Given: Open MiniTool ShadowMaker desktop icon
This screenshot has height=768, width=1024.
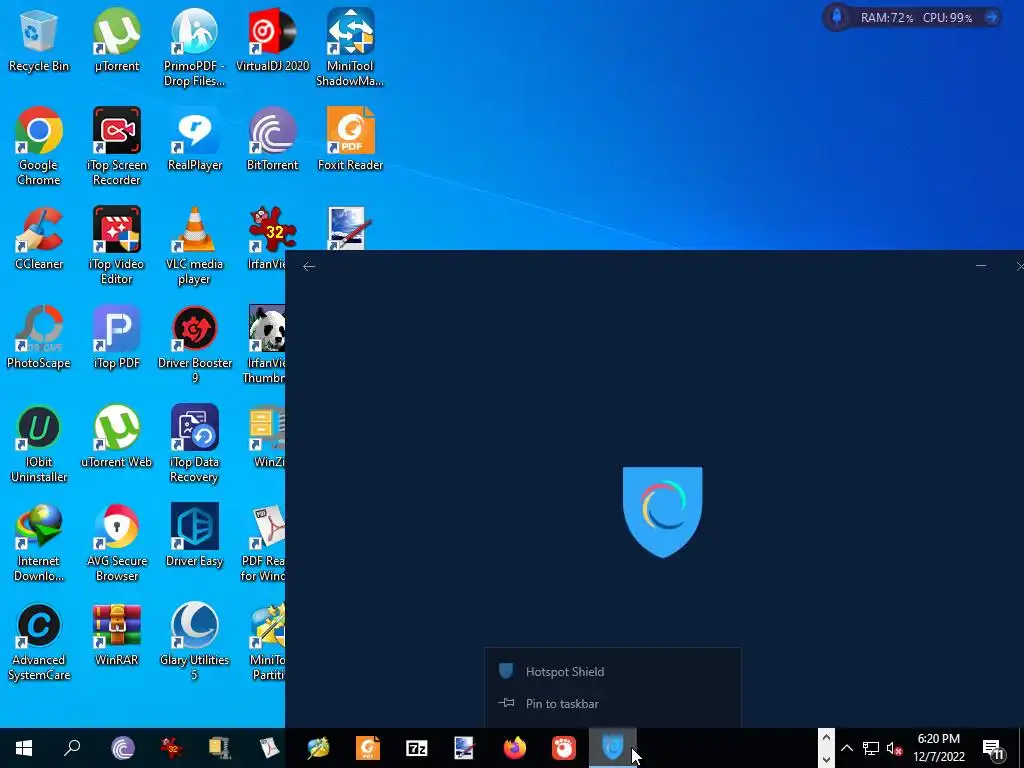Looking at the screenshot, I should click(350, 48).
